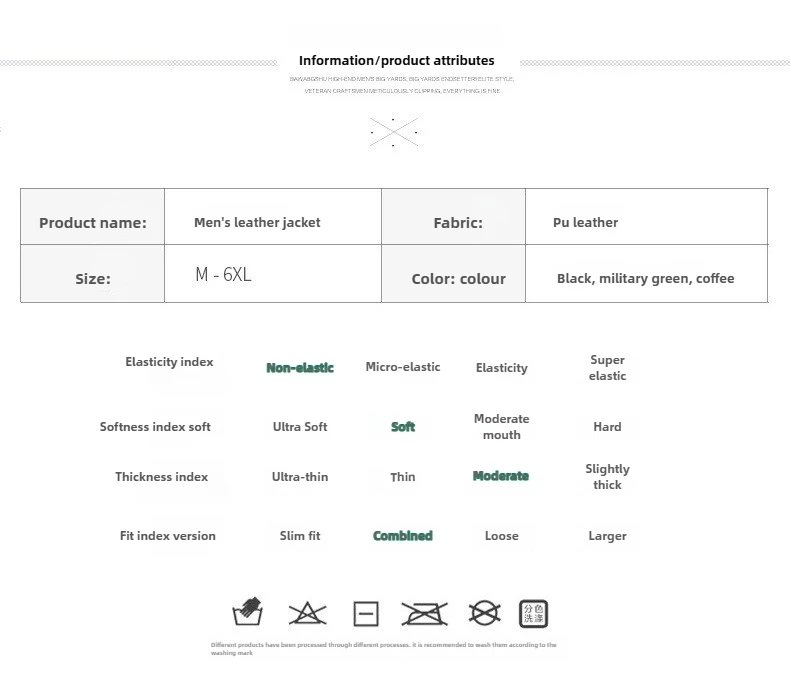Click the do not iron icon
790x680 pixels.
pos(424,614)
